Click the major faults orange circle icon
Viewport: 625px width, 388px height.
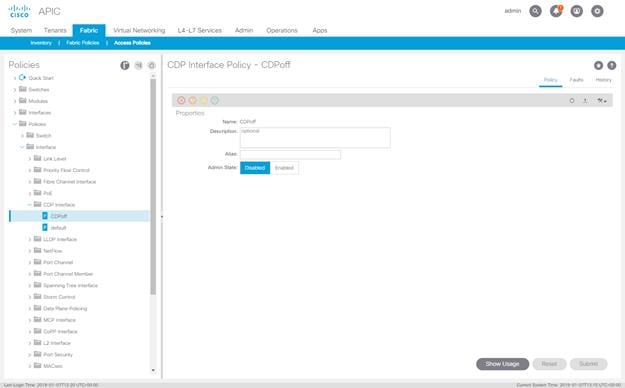[193, 100]
